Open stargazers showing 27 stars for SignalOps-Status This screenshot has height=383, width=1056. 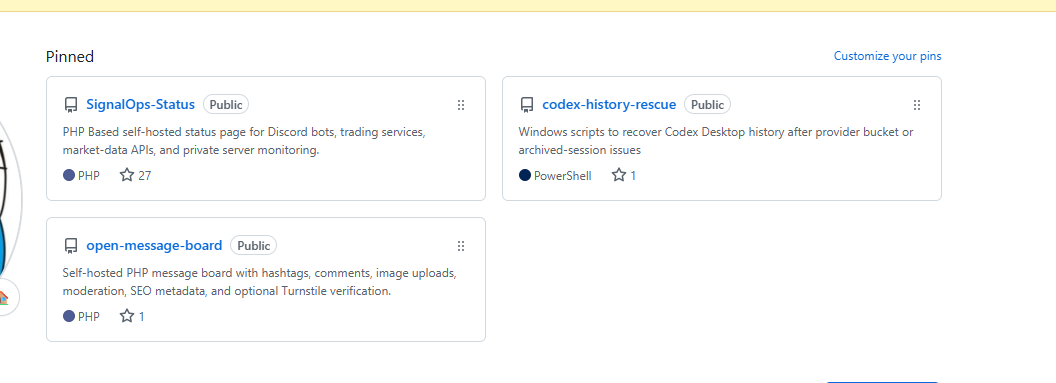(135, 176)
